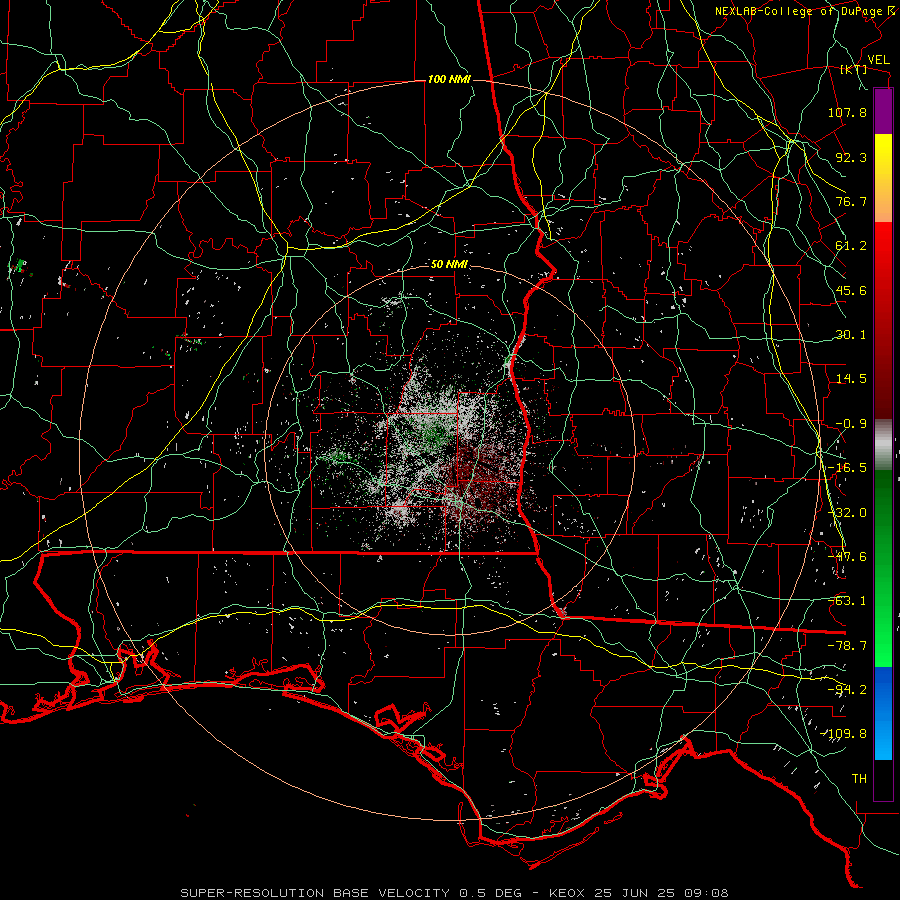This screenshot has width=900, height=900.
Task: Click the -78.7 legend value
Action: (x=847, y=646)
